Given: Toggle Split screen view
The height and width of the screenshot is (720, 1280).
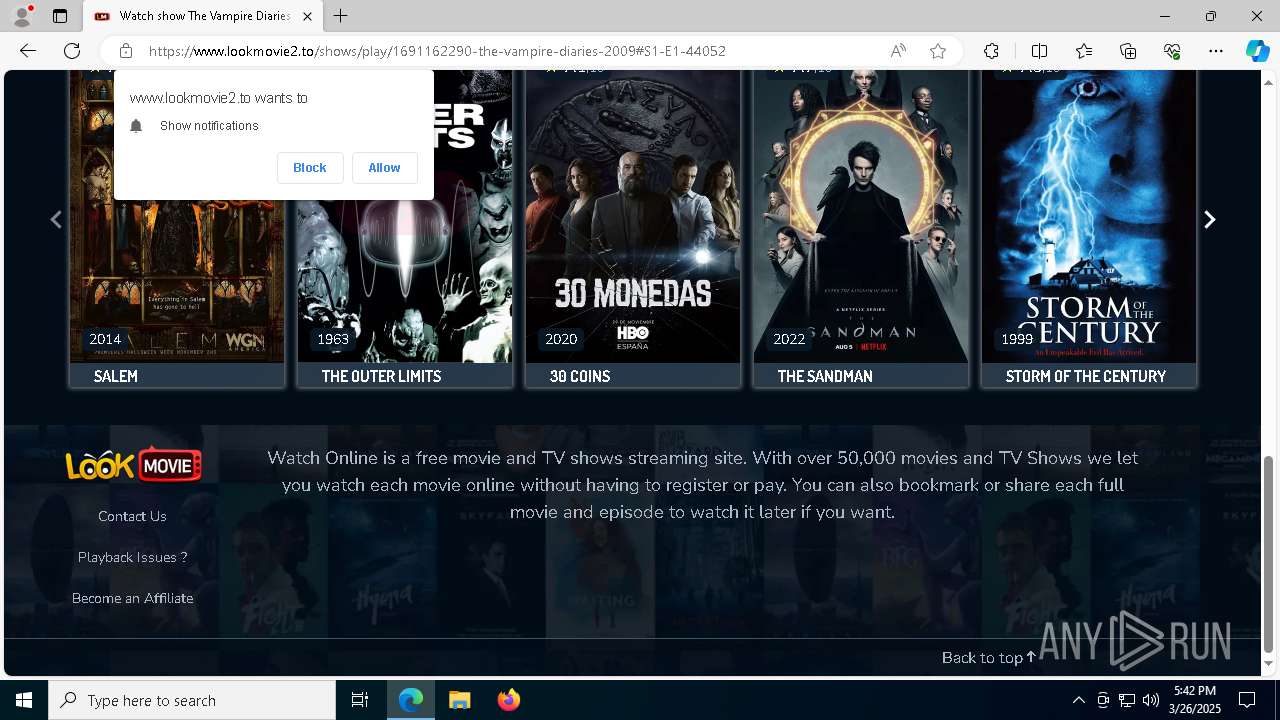Looking at the screenshot, I should 1039,51.
